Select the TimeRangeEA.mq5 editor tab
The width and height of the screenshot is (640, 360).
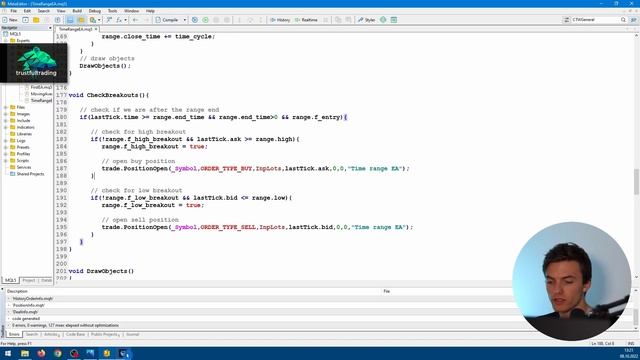pyautogui.click(x=76, y=29)
